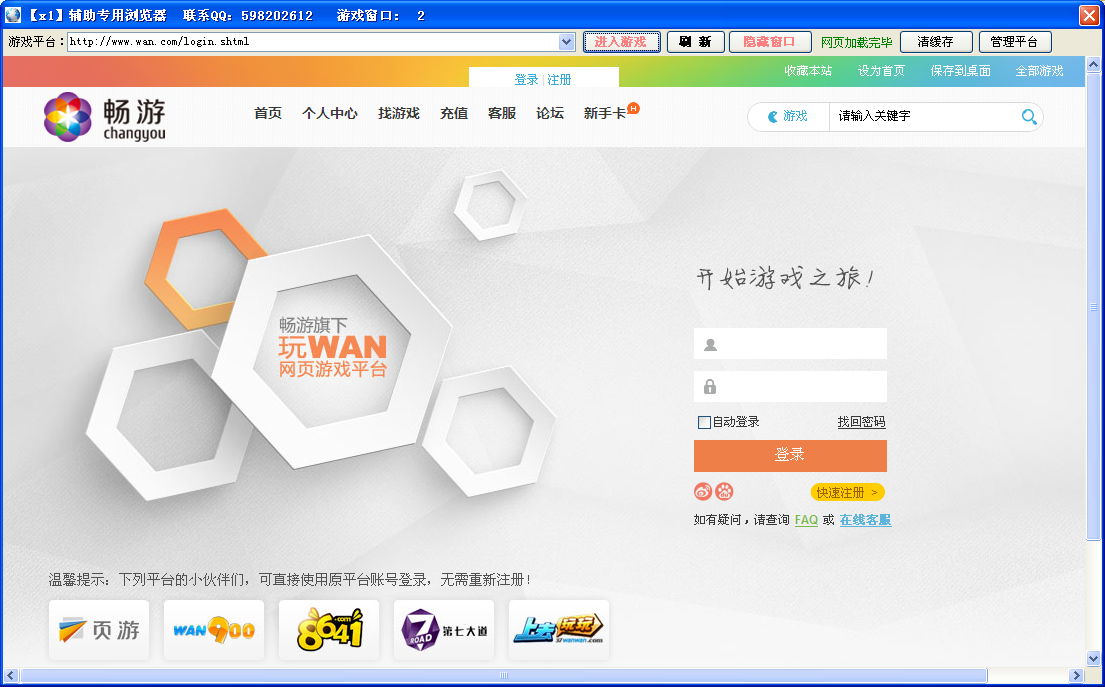Click the search magnifier icon
Image resolution: width=1105 pixels, height=687 pixels.
tap(1029, 116)
